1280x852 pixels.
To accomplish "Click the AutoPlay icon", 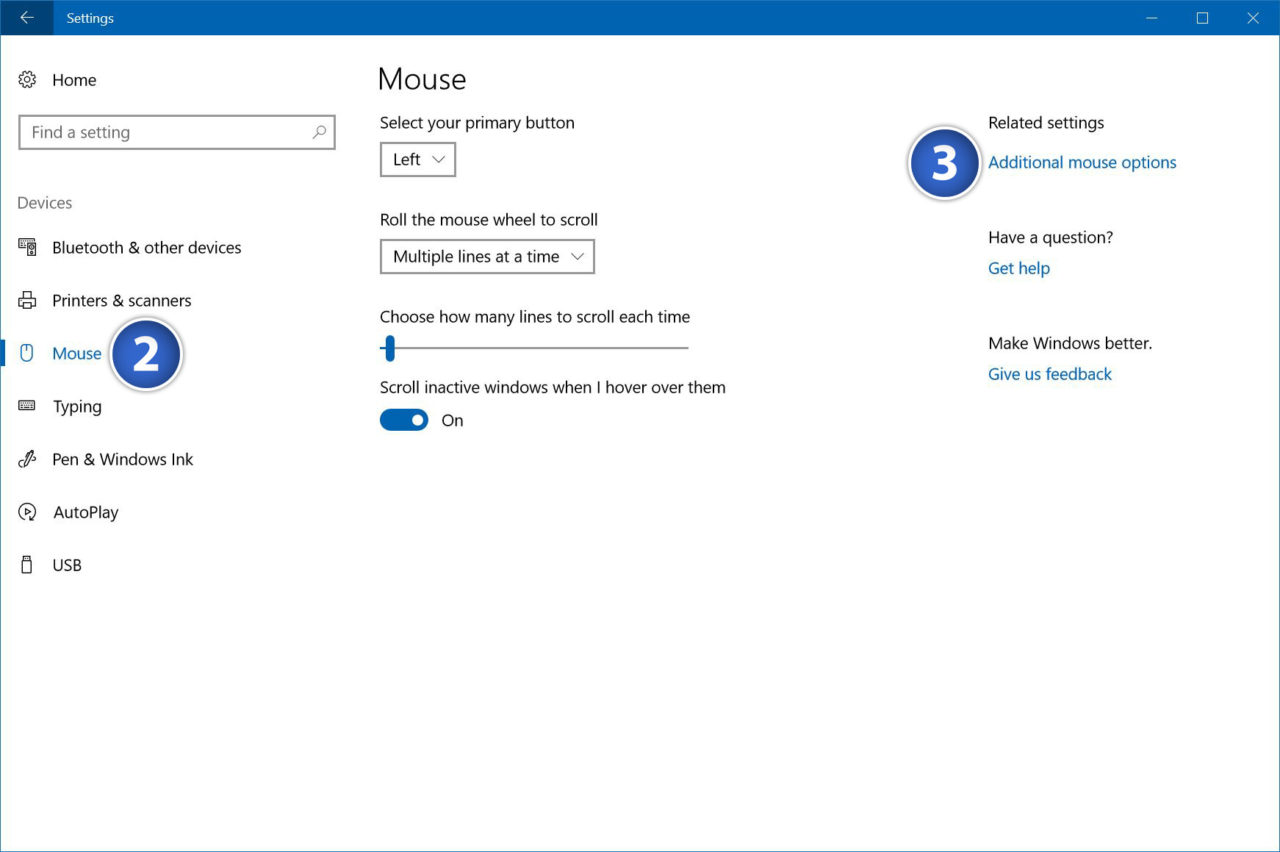I will [27, 512].
